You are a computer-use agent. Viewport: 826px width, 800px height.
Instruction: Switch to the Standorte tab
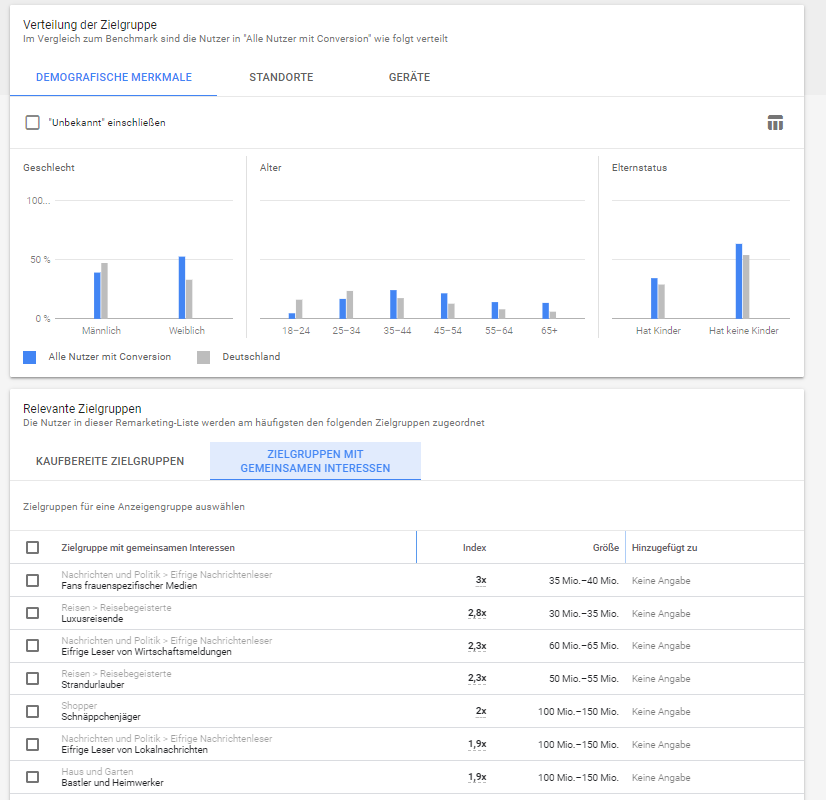(x=281, y=77)
